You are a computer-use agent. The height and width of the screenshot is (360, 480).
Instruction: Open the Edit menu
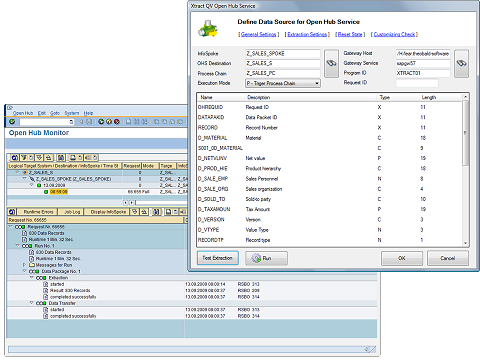[x=42, y=113]
